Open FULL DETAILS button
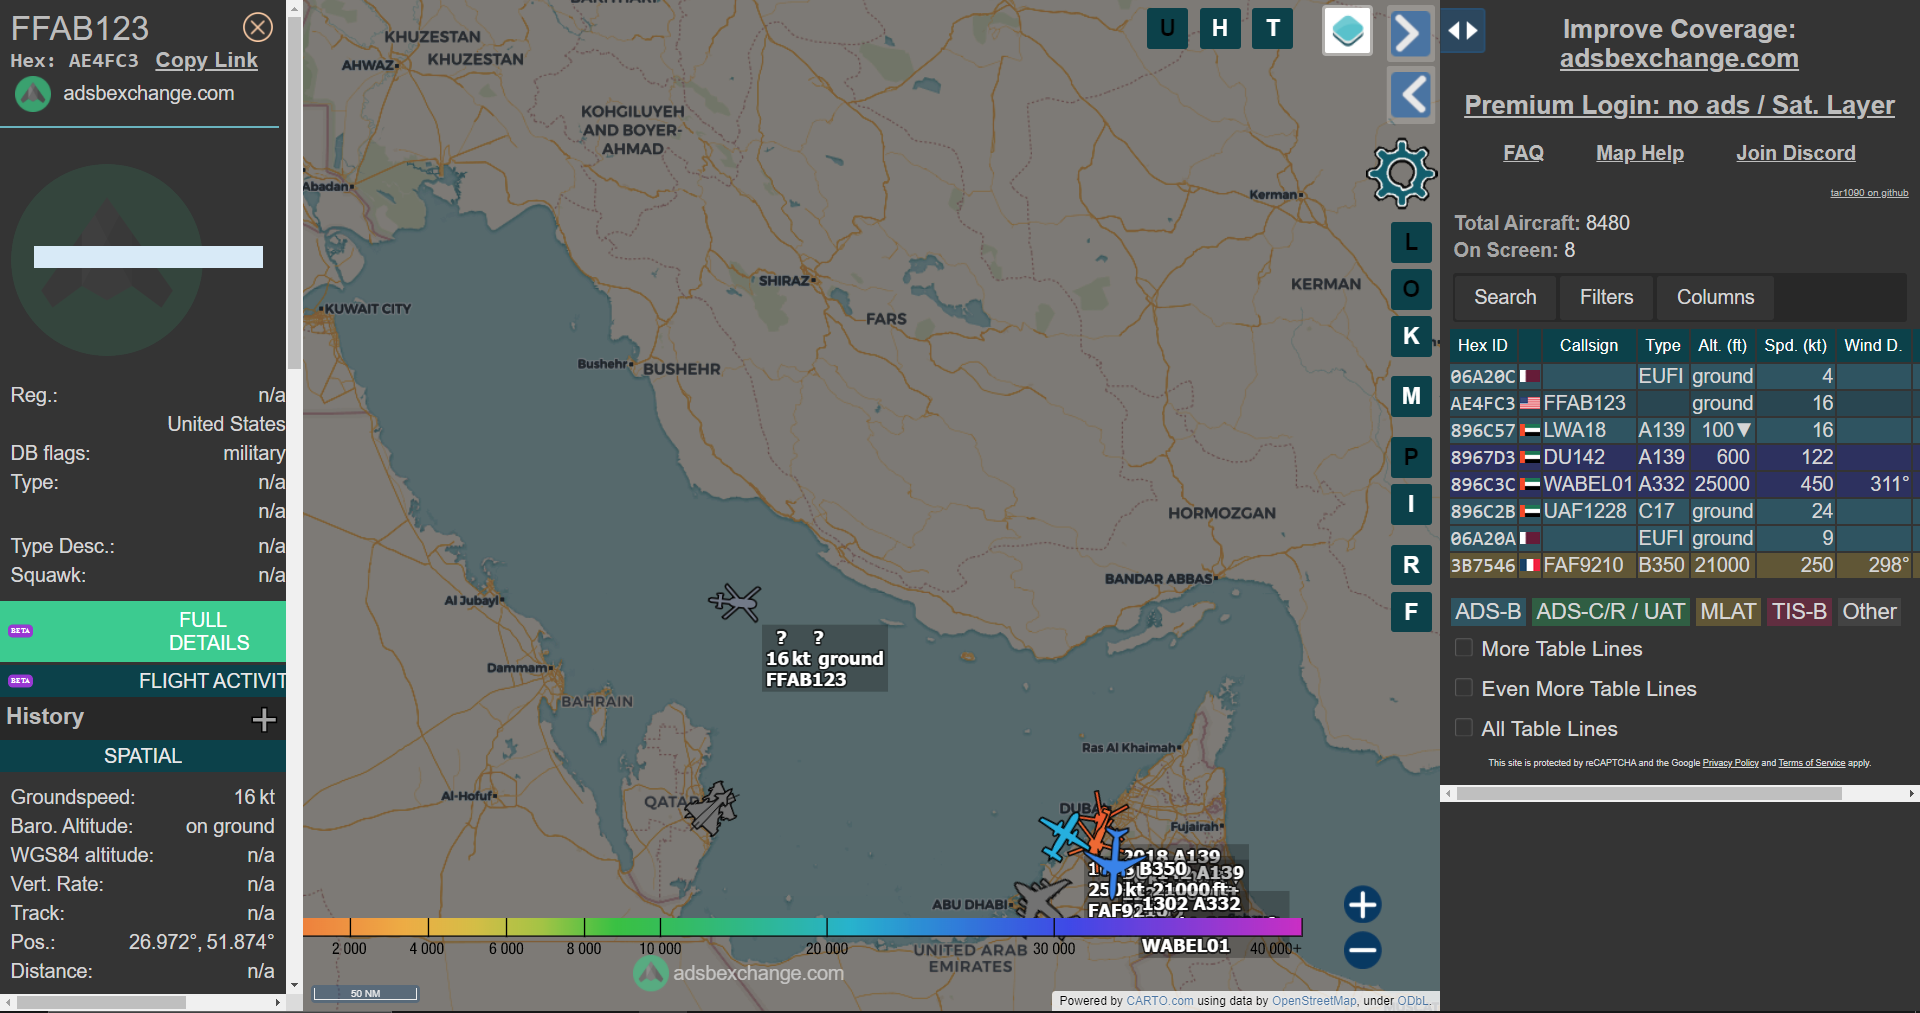Screen dimensions: 1920x1013 click(x=143, y=631)
